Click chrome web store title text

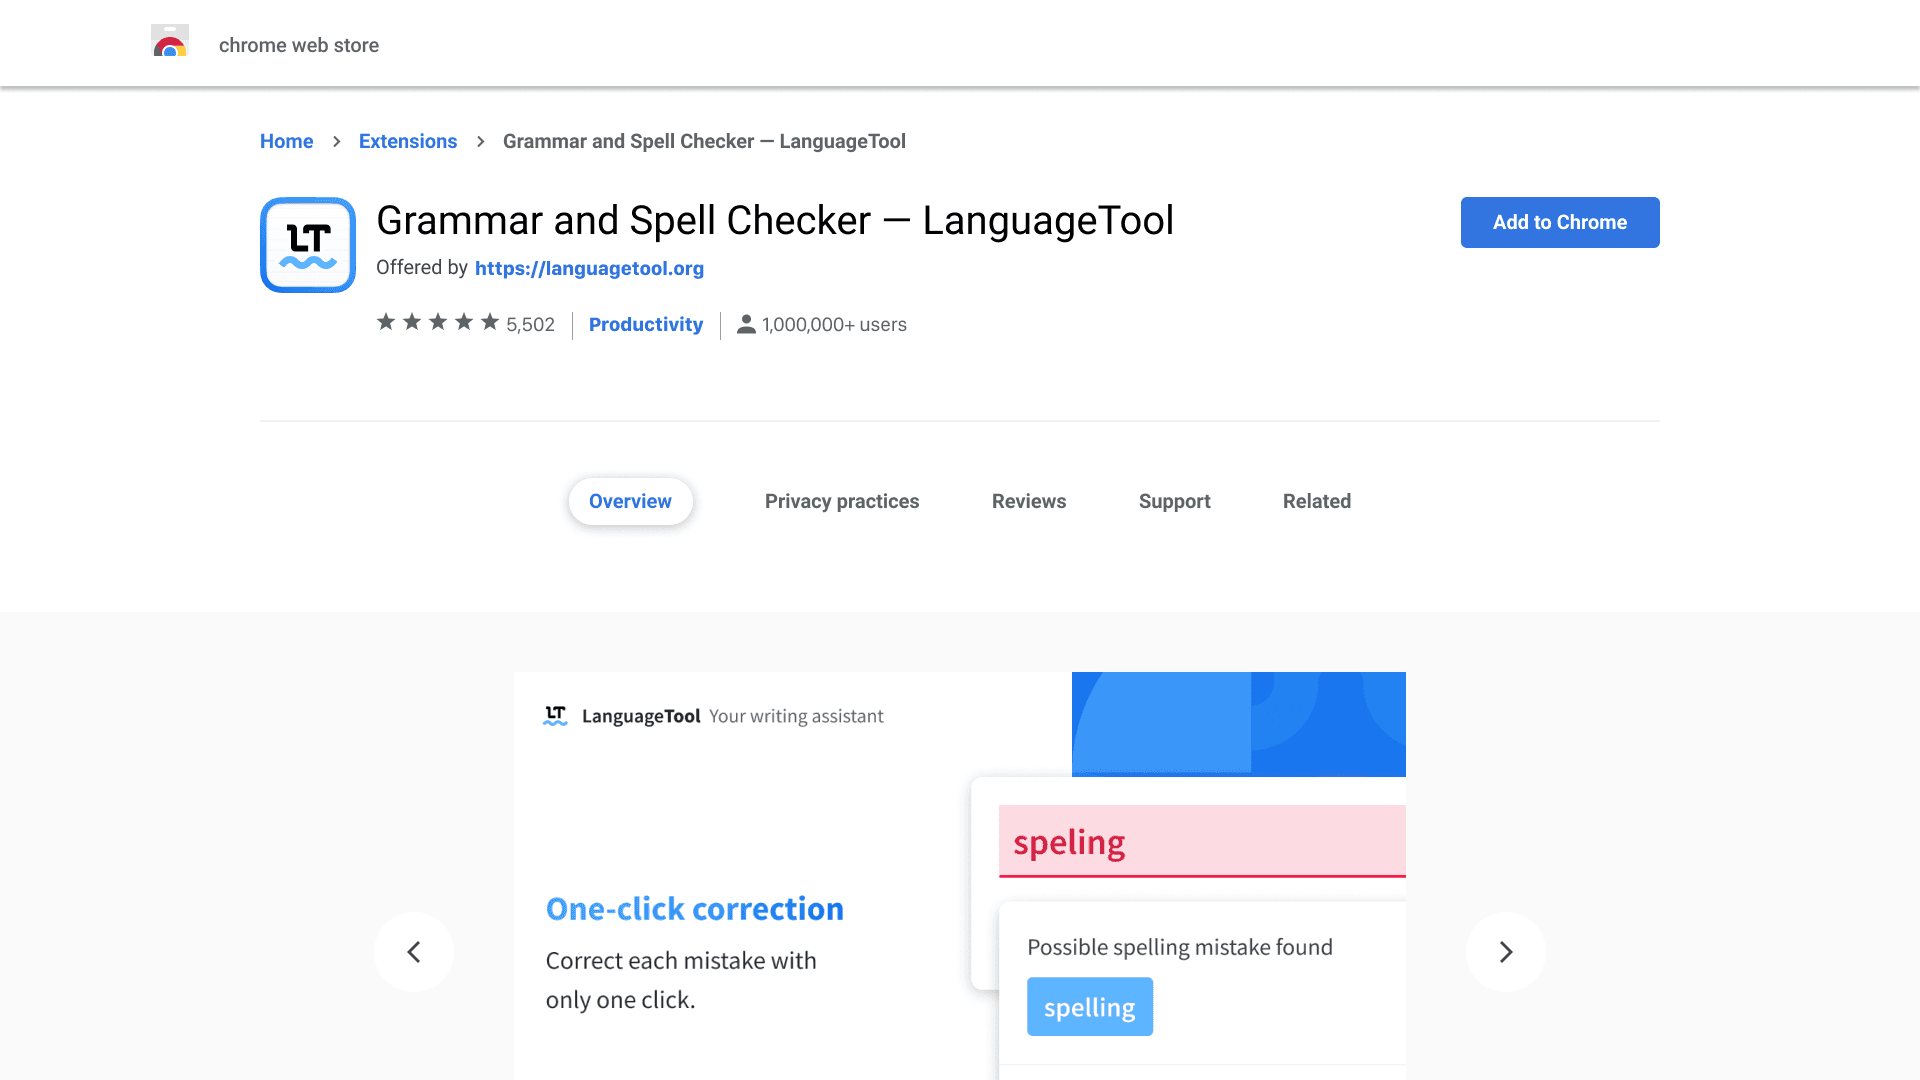pos(299,45)
